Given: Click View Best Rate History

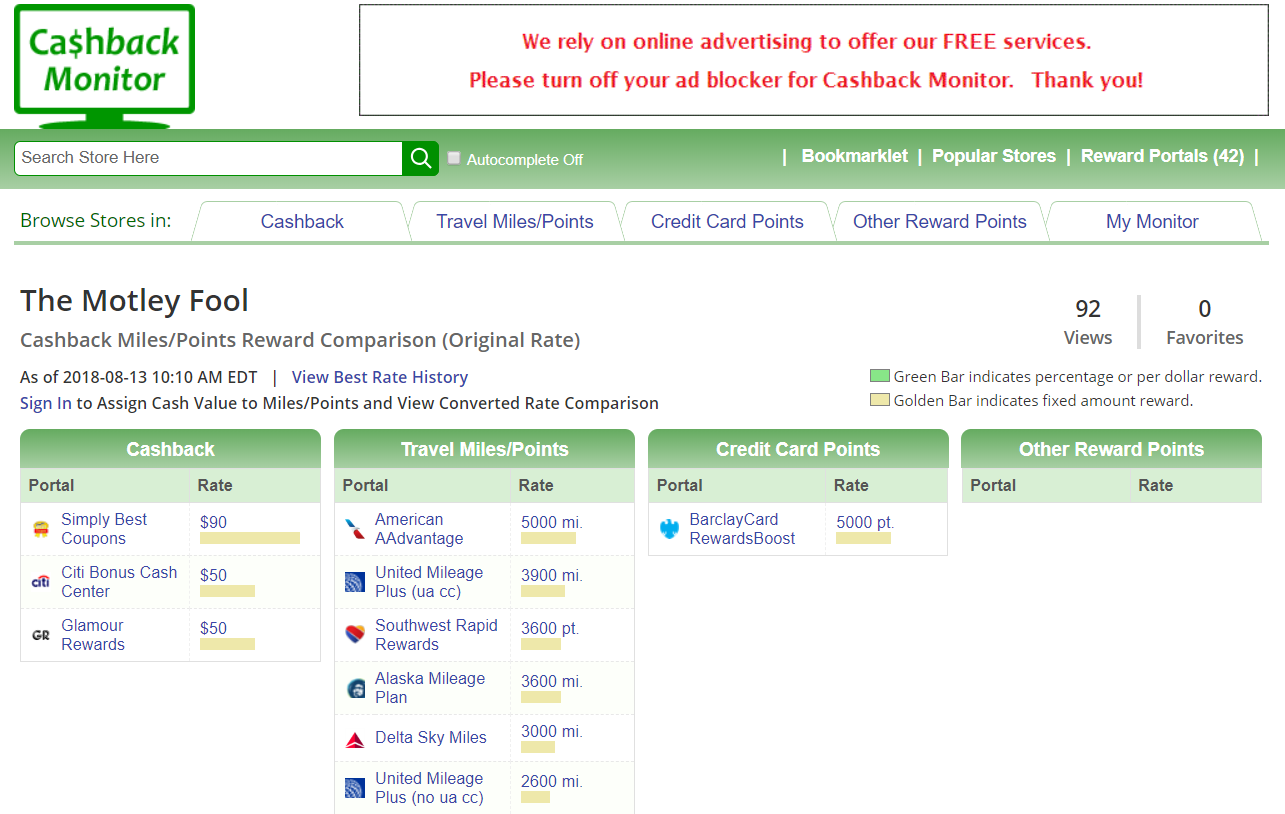Looking at the screenshot, I should click(380, 377).
